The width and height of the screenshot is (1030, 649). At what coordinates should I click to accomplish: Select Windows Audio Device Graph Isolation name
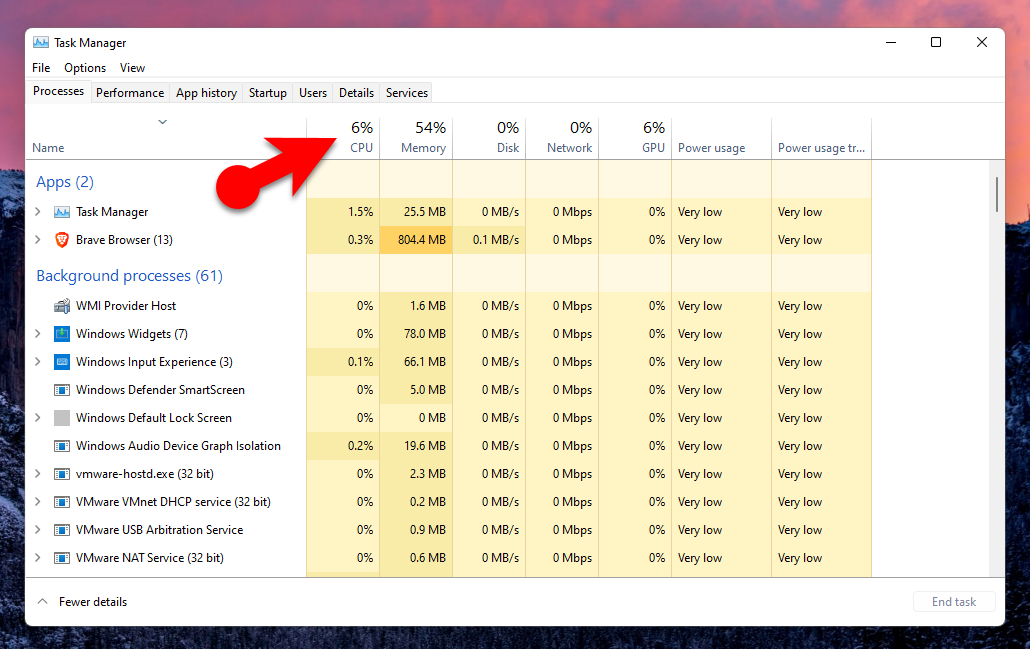(x=178, y=446)
